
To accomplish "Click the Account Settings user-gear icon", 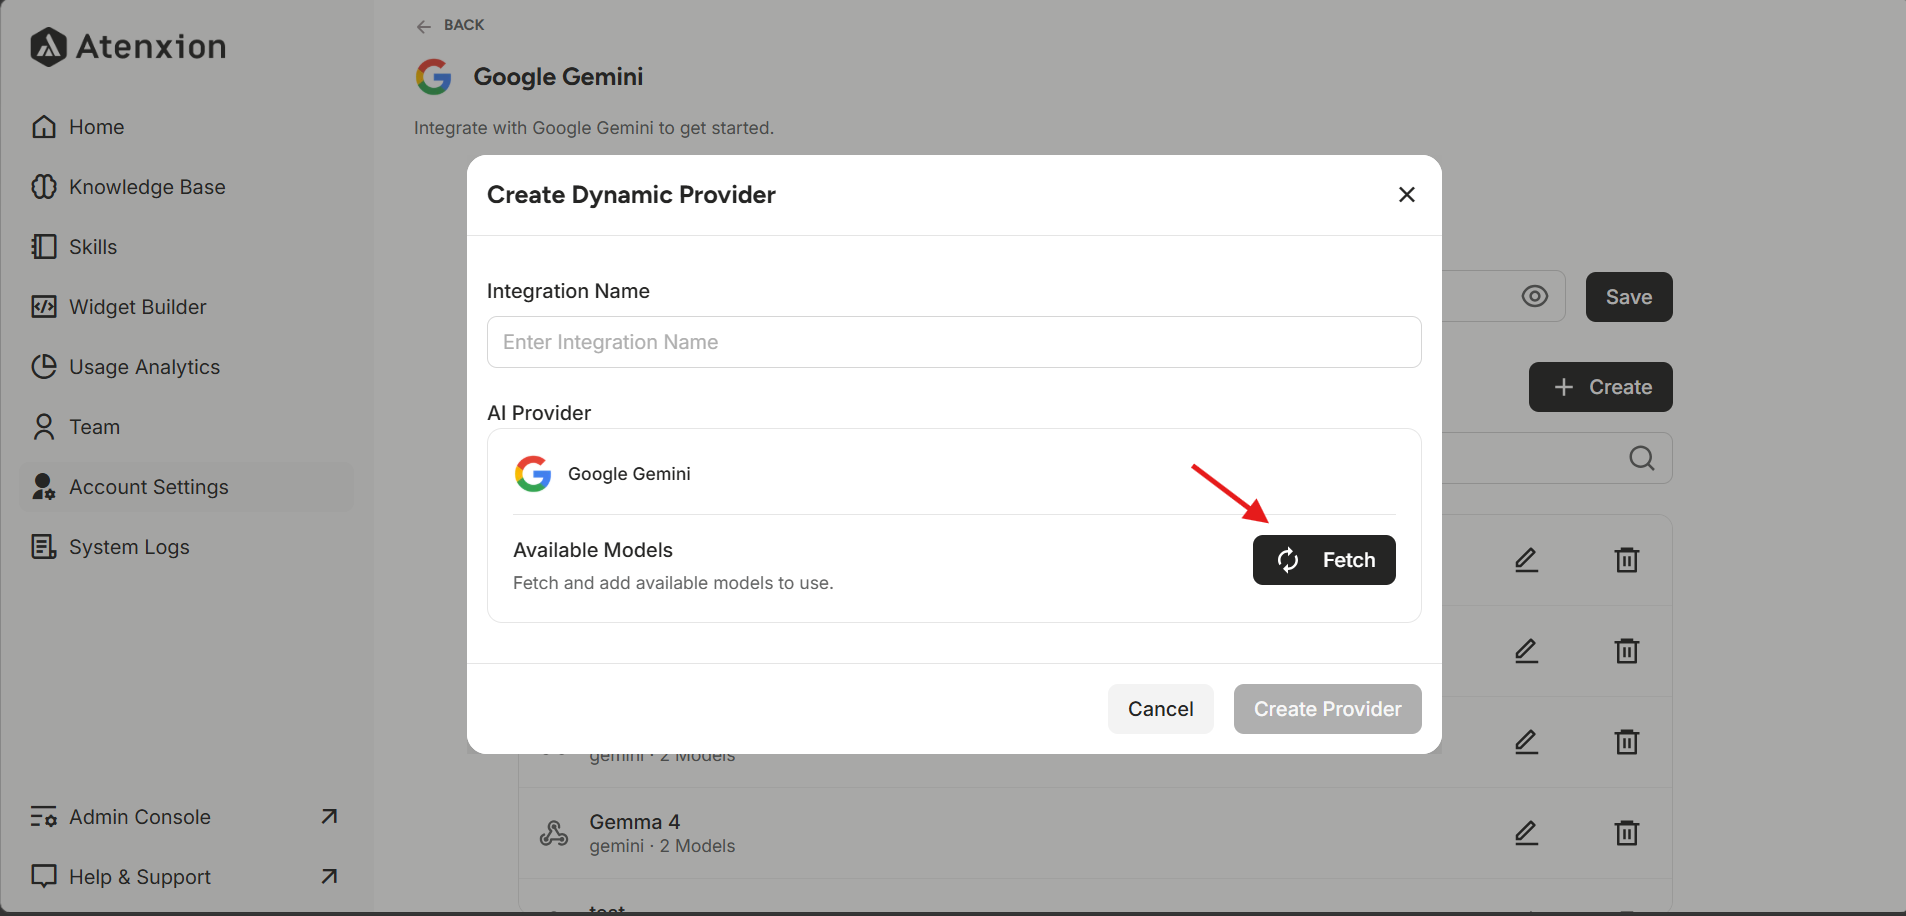I will (44, 487).
